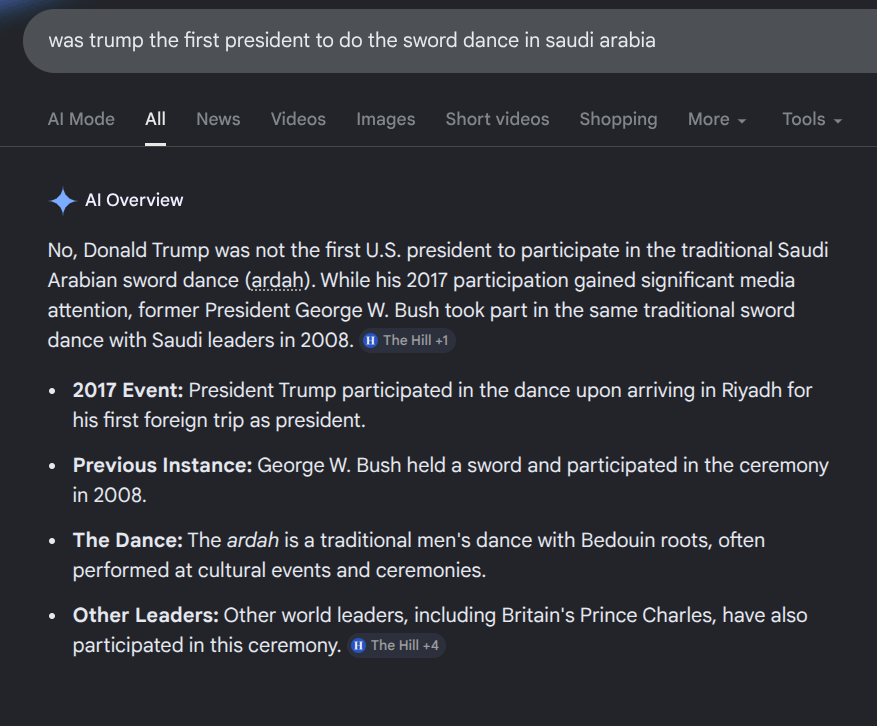Open The Hill +1 source chip
Image resolution: width=877 pixels, height=726 pixels.
408,341
